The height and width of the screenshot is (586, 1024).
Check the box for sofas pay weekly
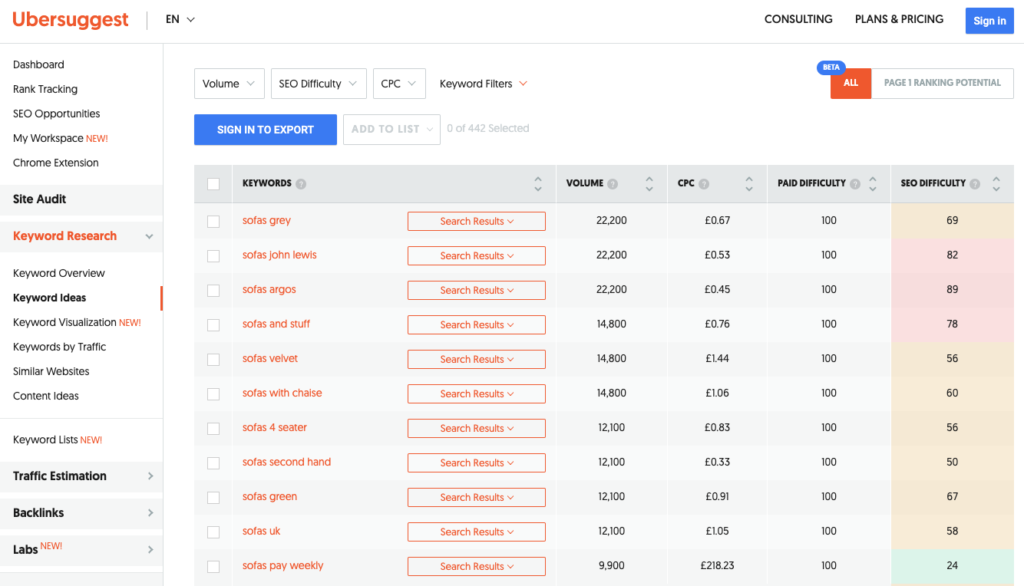[214, 566]
